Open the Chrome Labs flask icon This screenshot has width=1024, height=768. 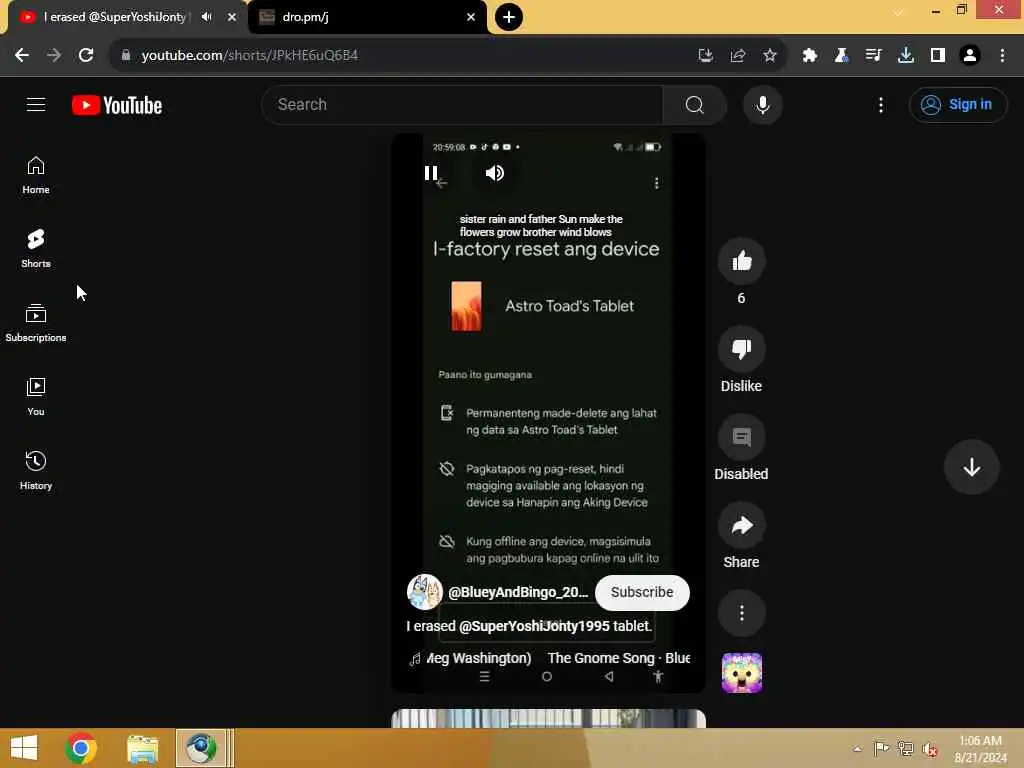841,56
